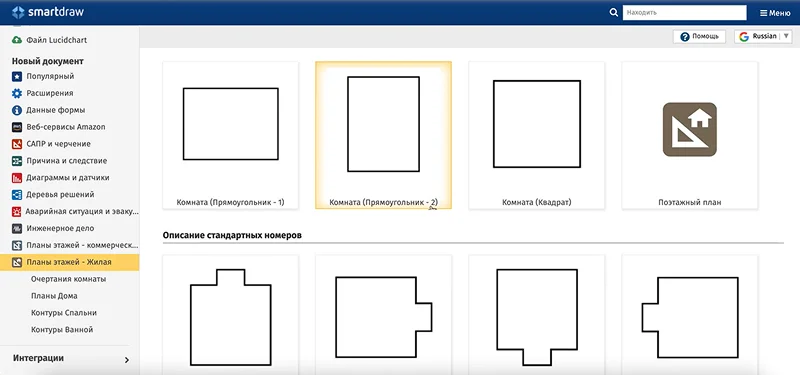Open the Контуры Ванной subcategory

click(x=62, y=330)
